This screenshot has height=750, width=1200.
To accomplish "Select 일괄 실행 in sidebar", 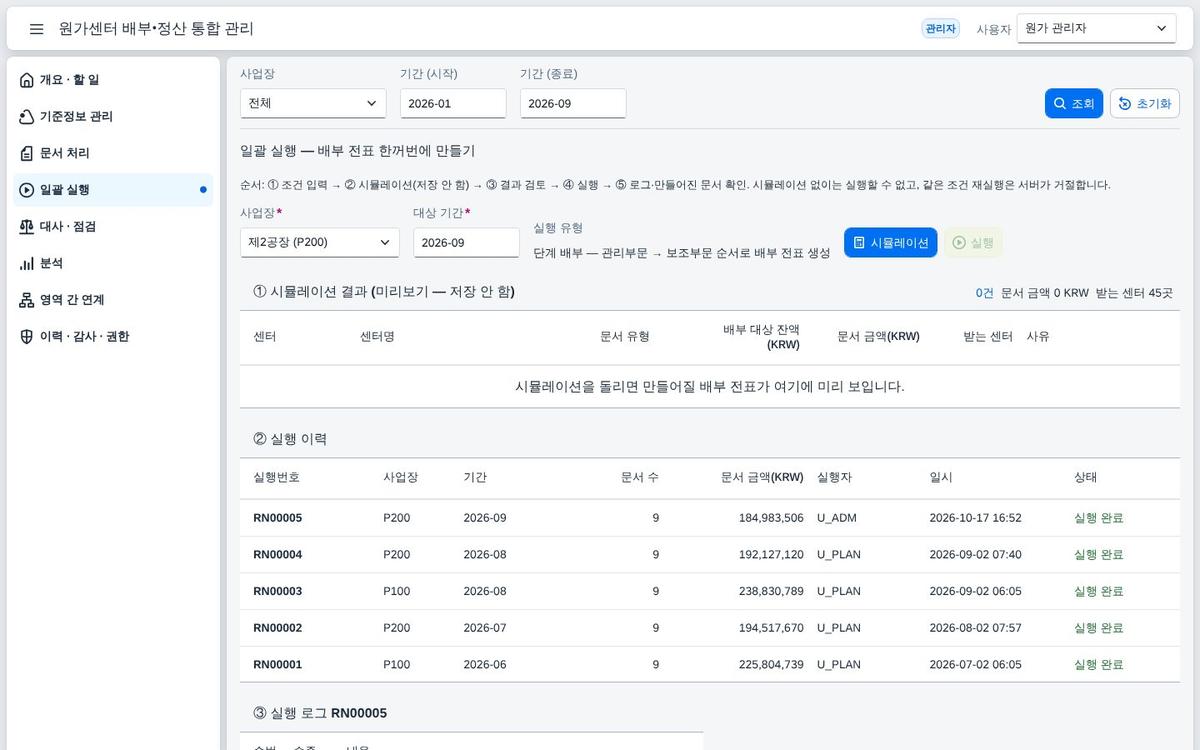I will 113,190.
